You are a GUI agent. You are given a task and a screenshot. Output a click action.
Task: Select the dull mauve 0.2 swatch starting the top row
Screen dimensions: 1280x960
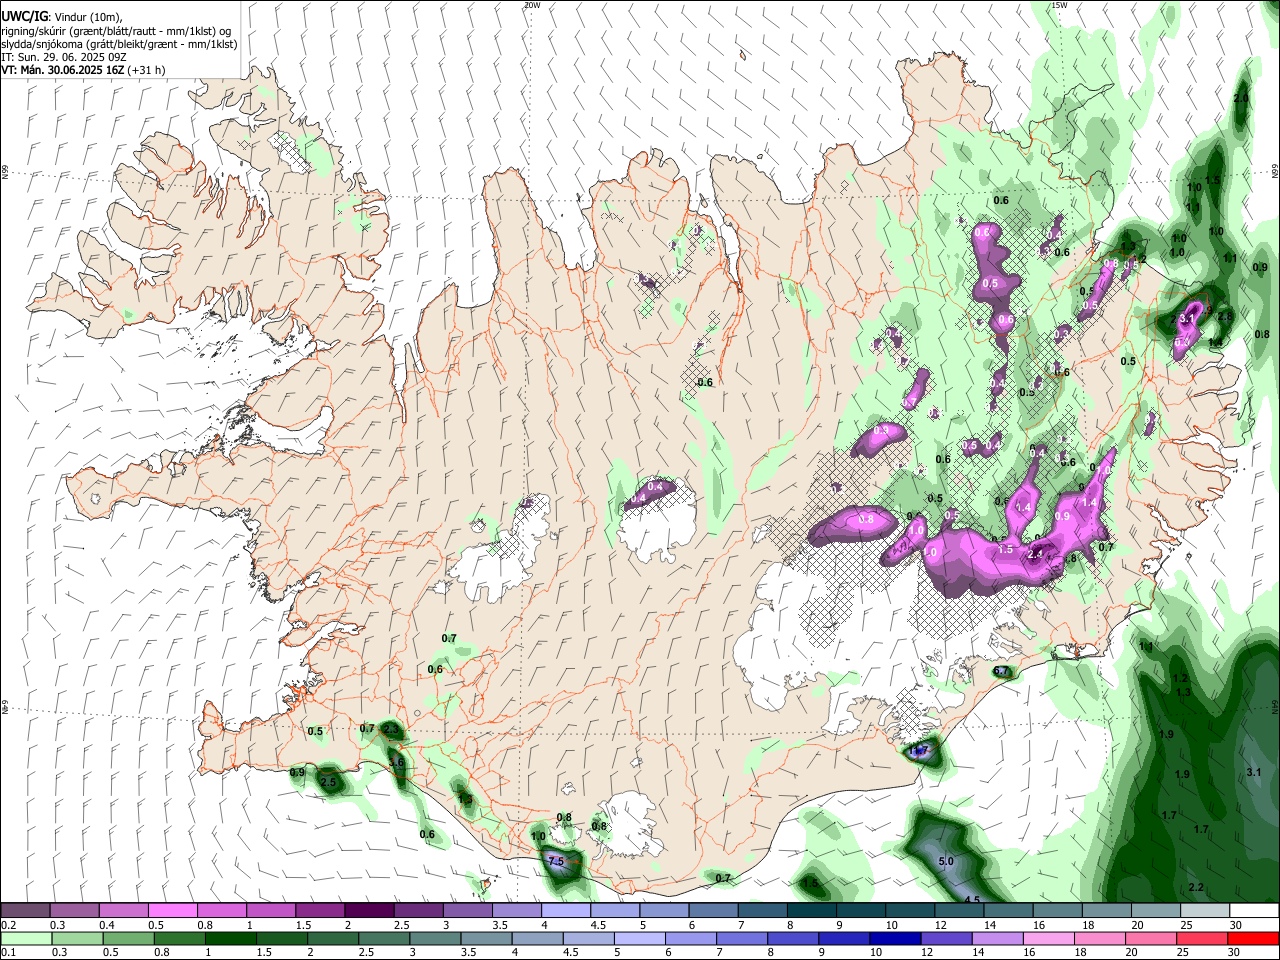pos(25,911)
